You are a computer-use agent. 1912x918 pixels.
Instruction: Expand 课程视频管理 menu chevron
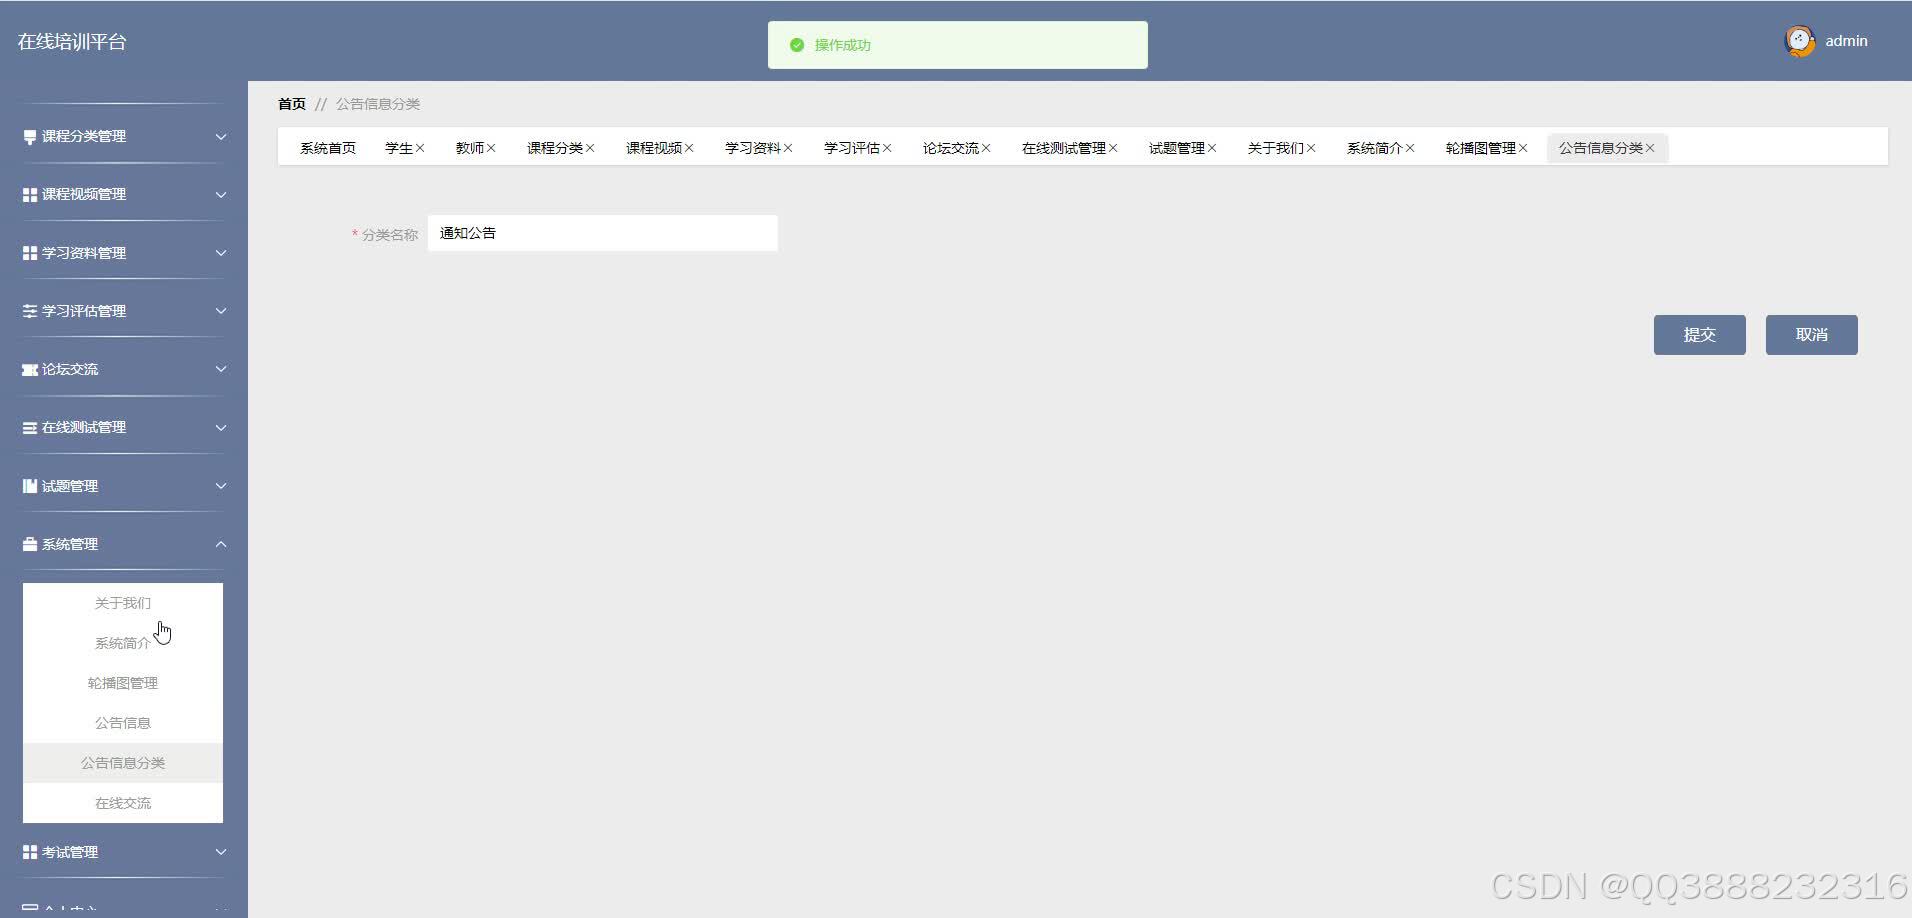[221, 195]
